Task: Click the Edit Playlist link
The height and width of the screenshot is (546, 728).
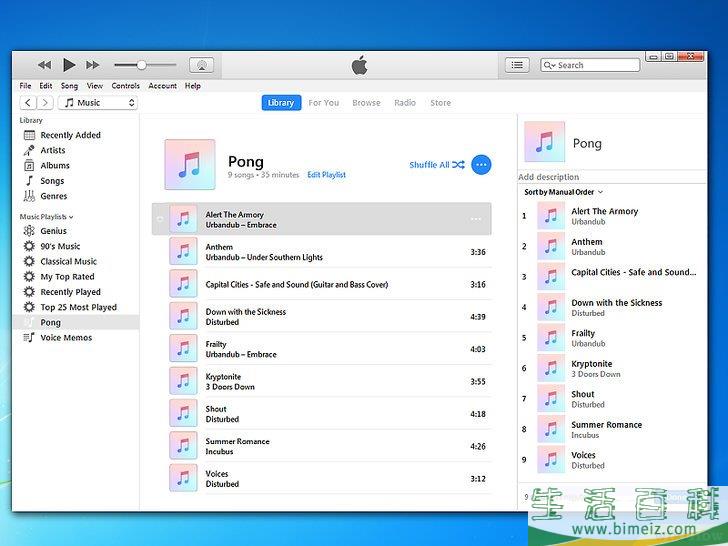Action: tap(326, 175)
